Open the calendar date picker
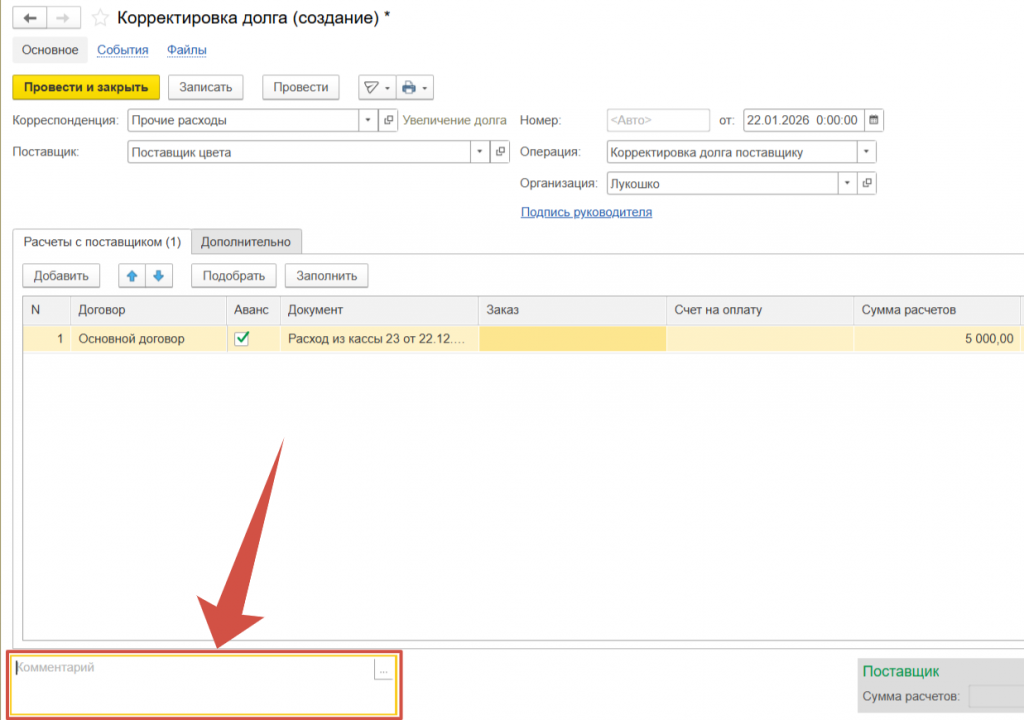The width and height of the screenshot is (1024, 720). tap(873, 120)
